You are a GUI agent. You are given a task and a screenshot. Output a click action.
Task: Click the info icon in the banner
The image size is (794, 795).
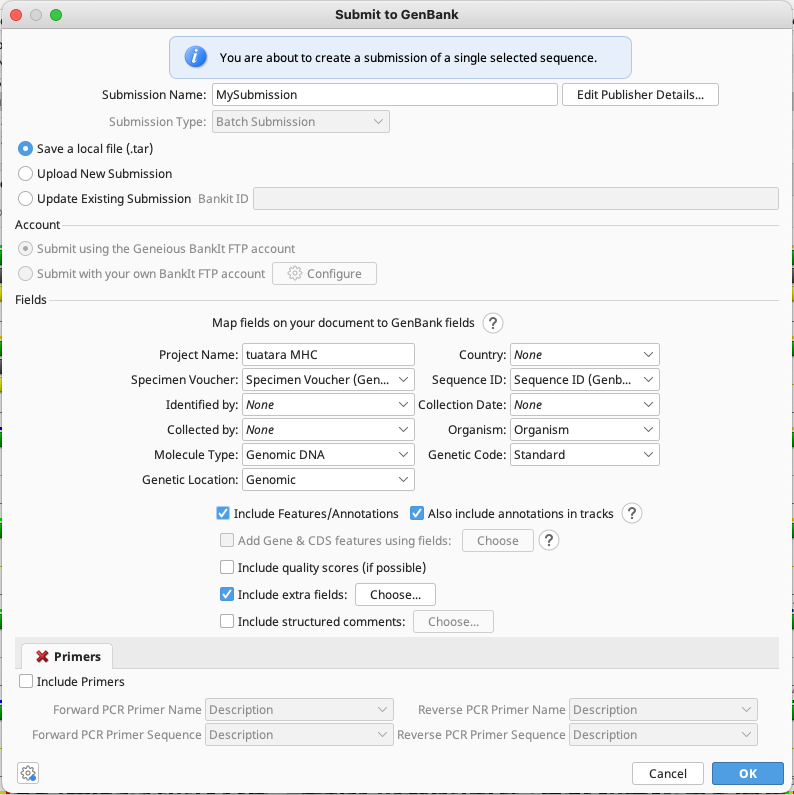click(x=195, y=57)
